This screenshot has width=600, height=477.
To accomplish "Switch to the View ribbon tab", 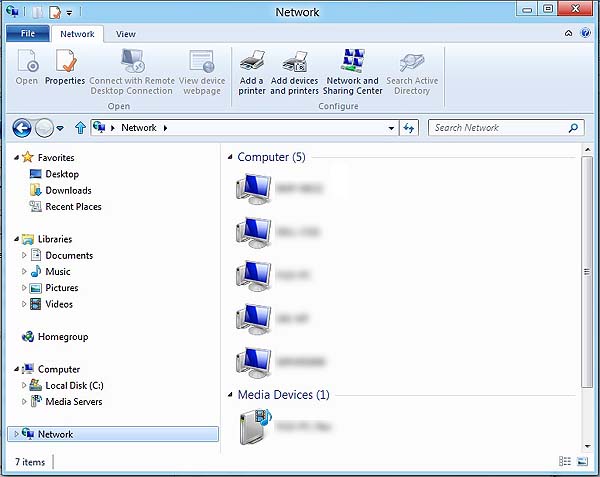I will 125,34.
